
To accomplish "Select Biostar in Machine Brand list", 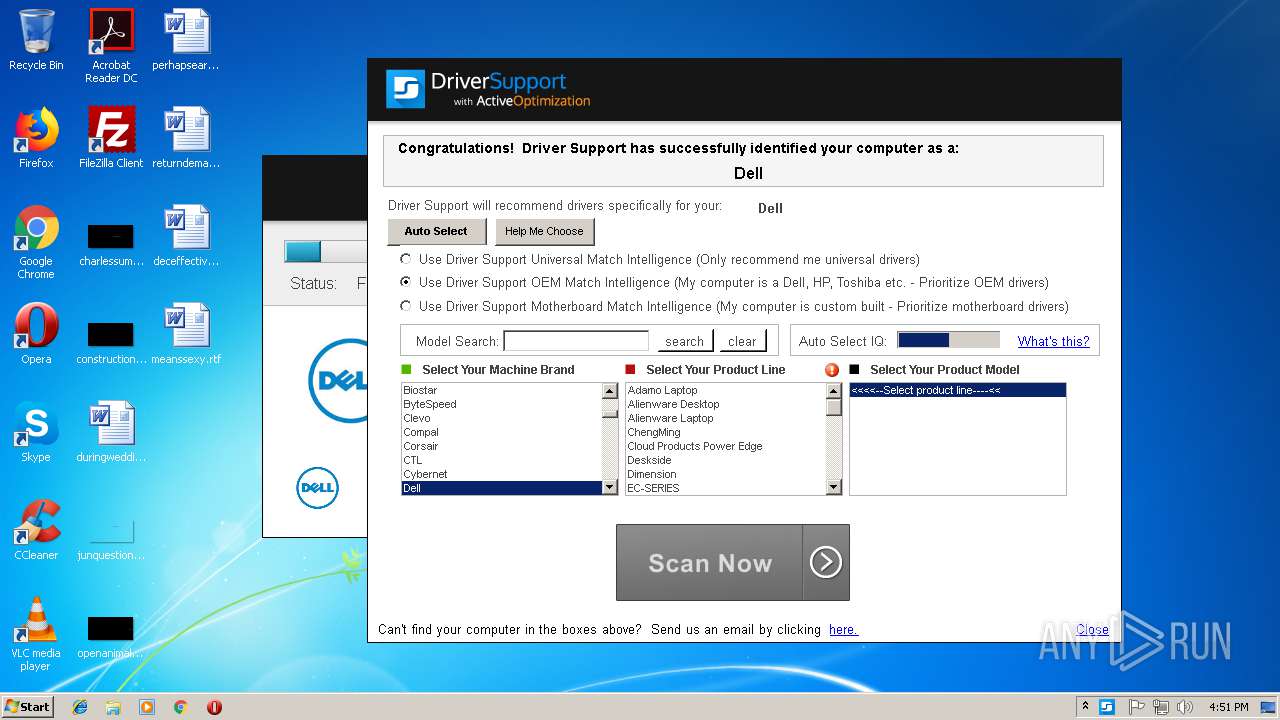I will [x=501, y=390].
